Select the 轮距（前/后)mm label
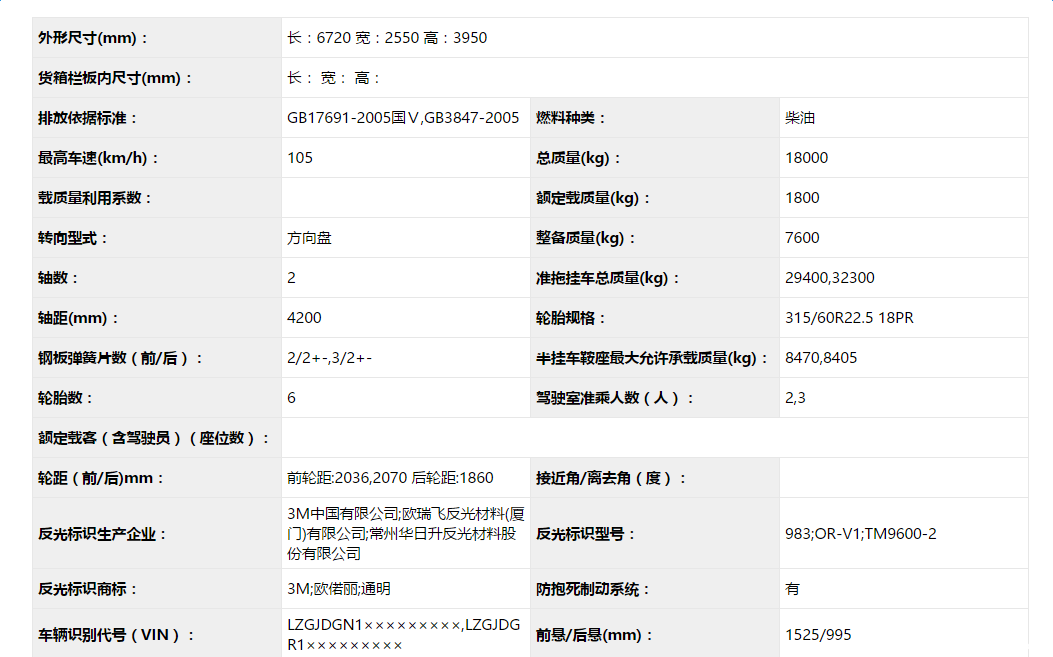The width and height of the screenshot is (1053, 657). tap(101, 478)
